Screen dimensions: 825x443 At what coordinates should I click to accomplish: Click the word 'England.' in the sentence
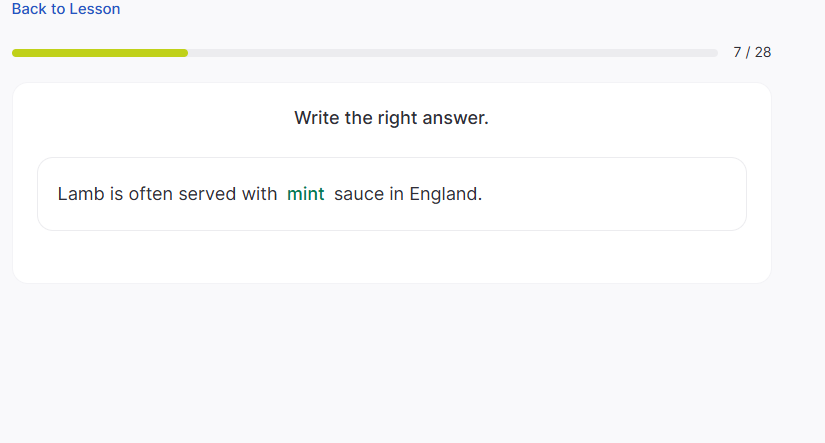coord(446,194)
